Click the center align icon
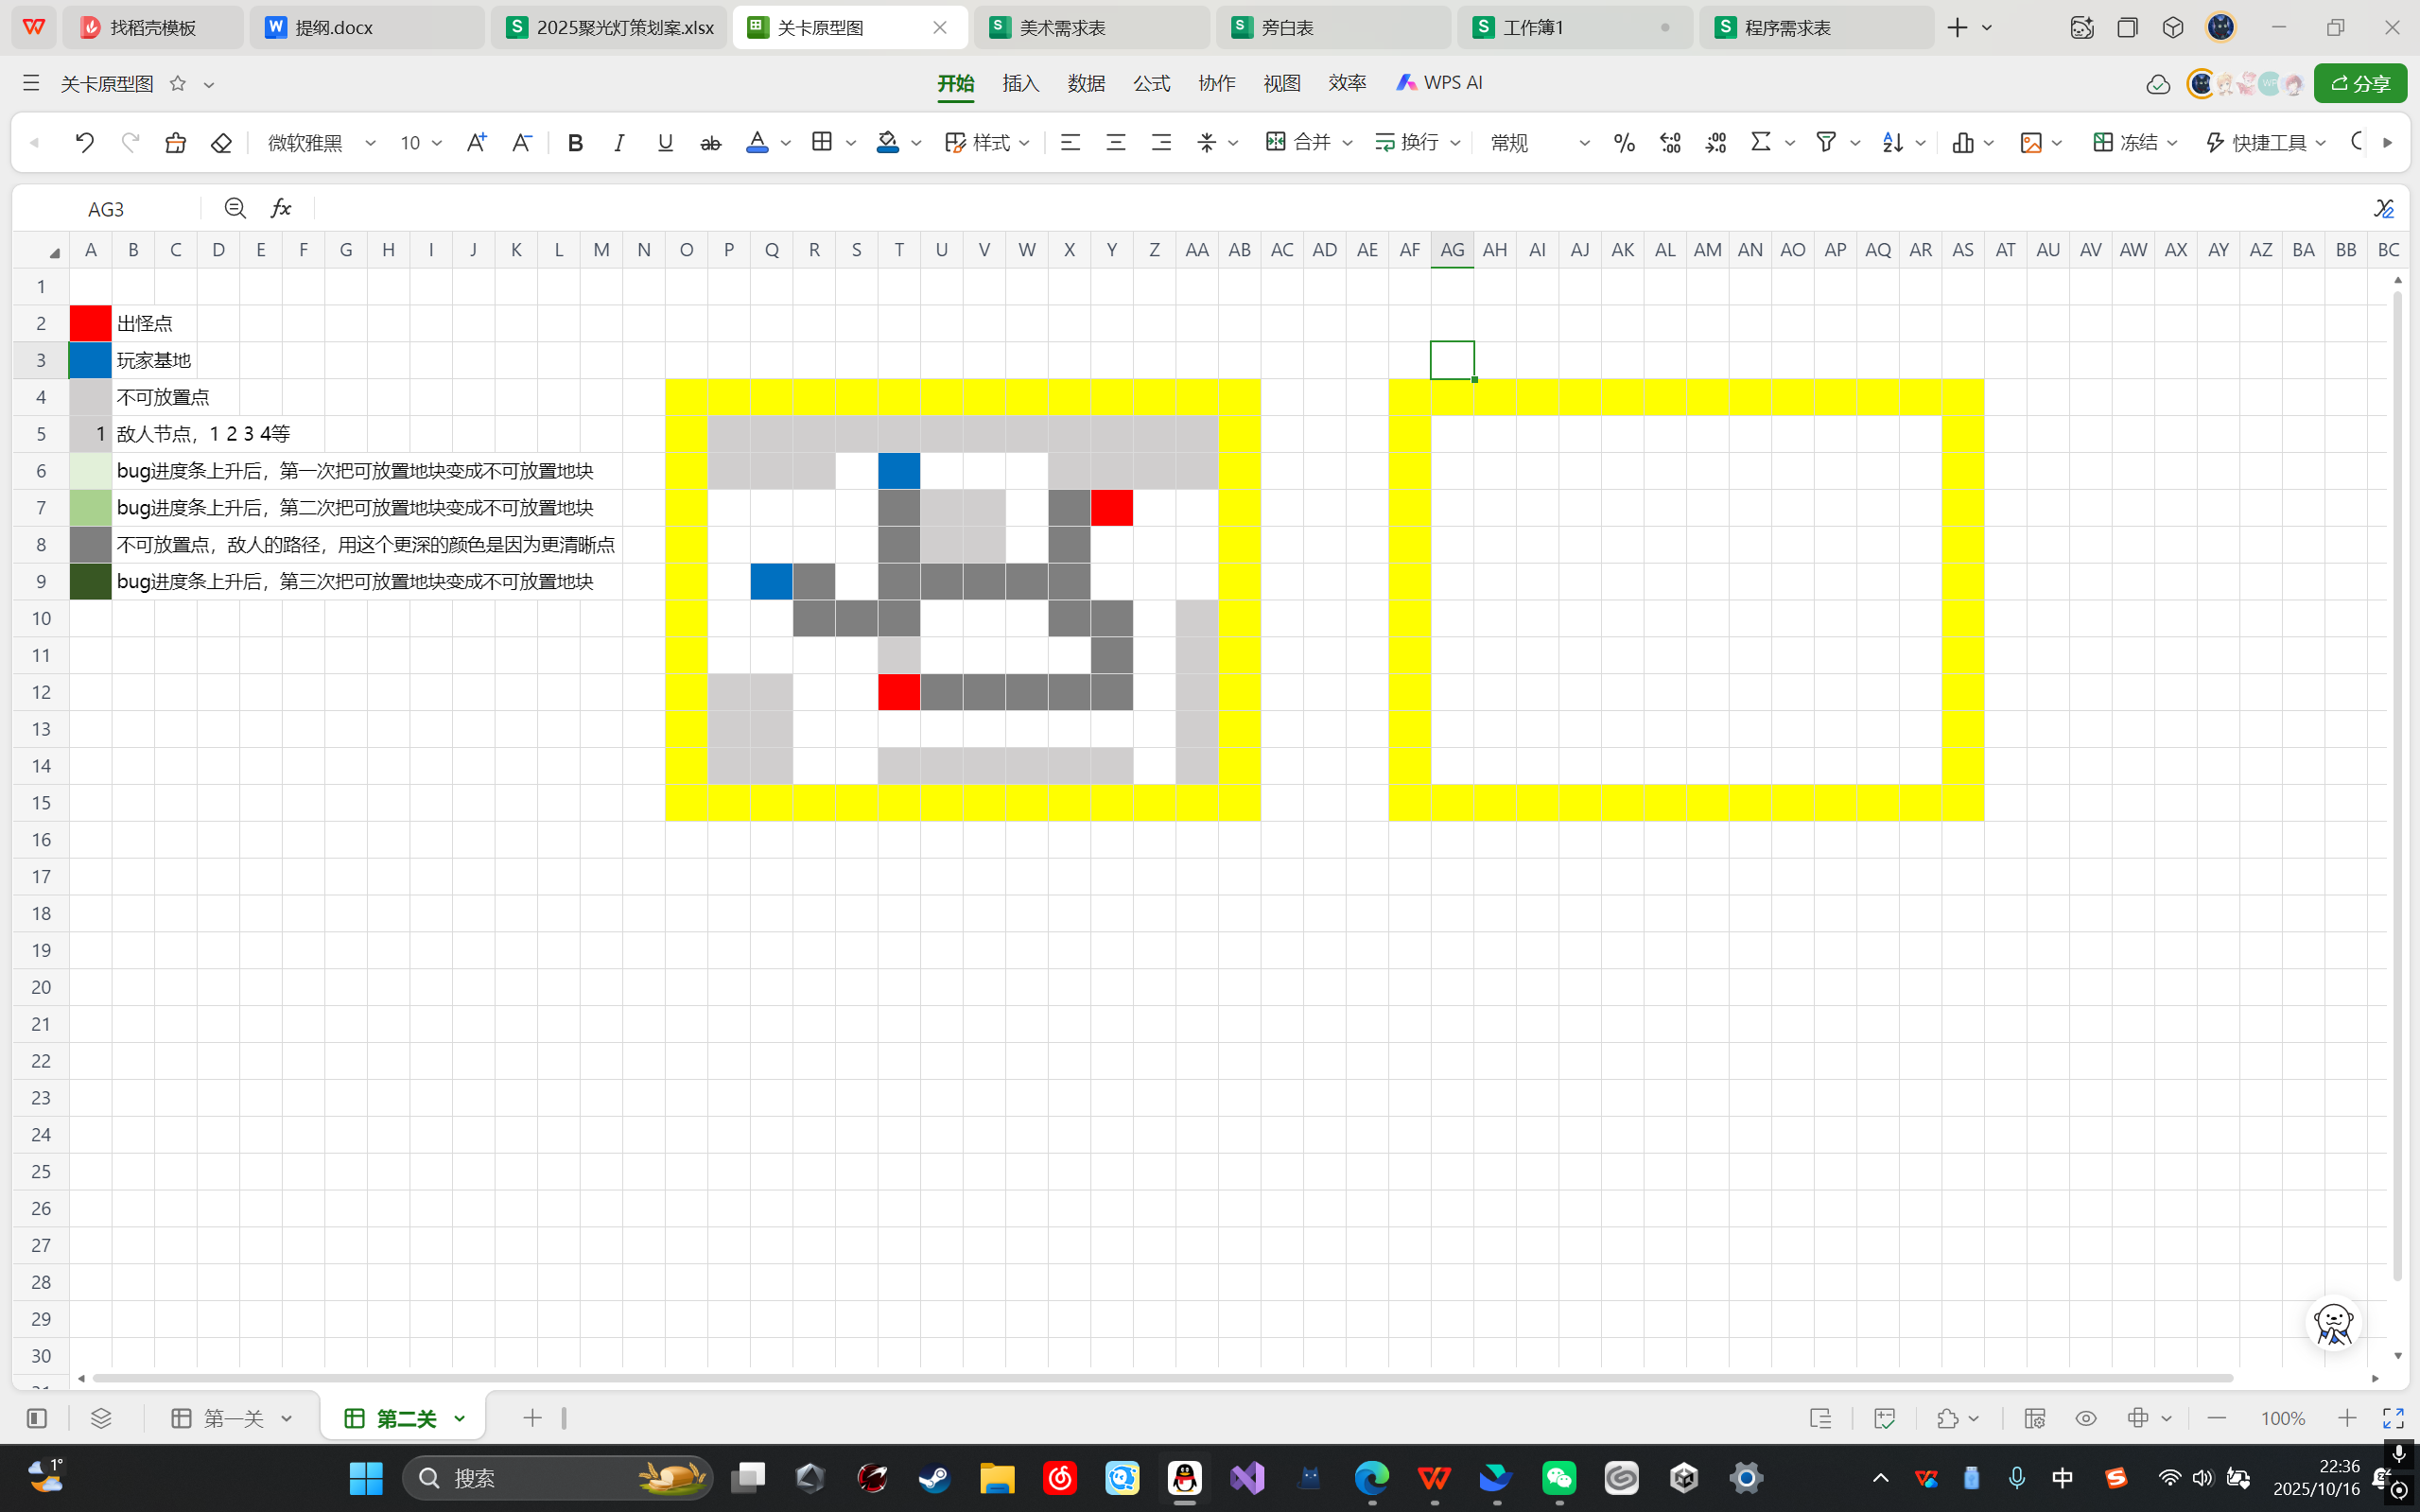Image resolution: width=2420 pixels, height=1512 pixels. 1116,143
